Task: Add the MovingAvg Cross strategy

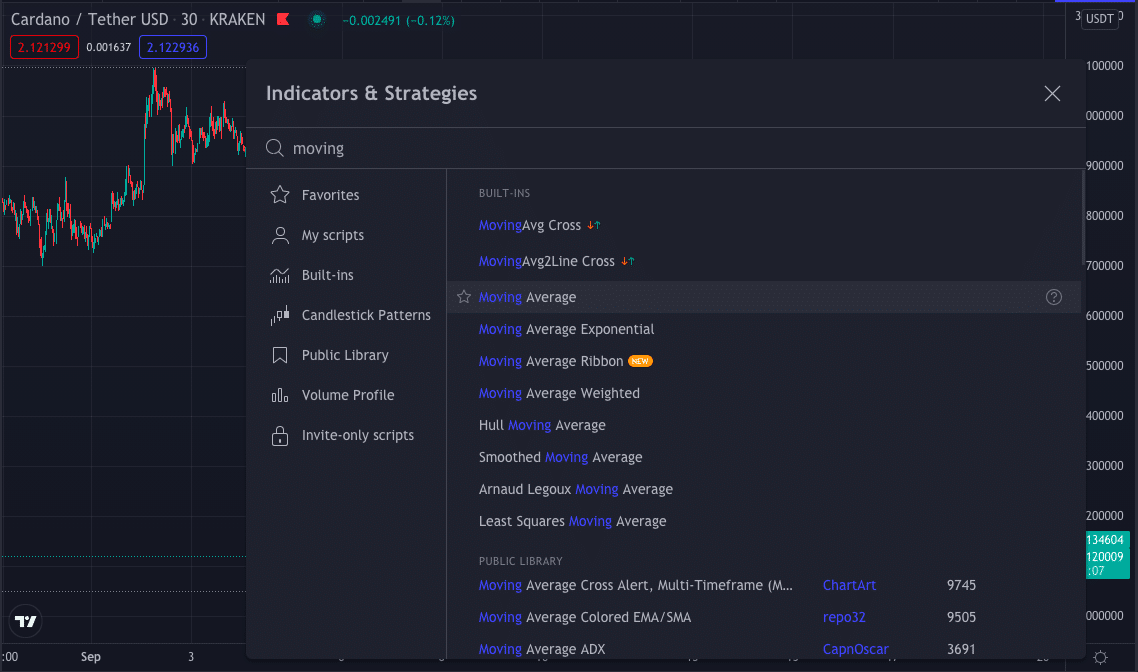Action: (x=530, y=225)
